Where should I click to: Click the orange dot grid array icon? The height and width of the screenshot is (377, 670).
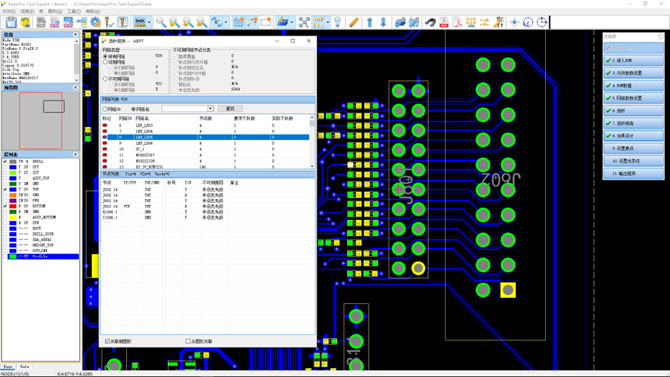tap(471, 22)
